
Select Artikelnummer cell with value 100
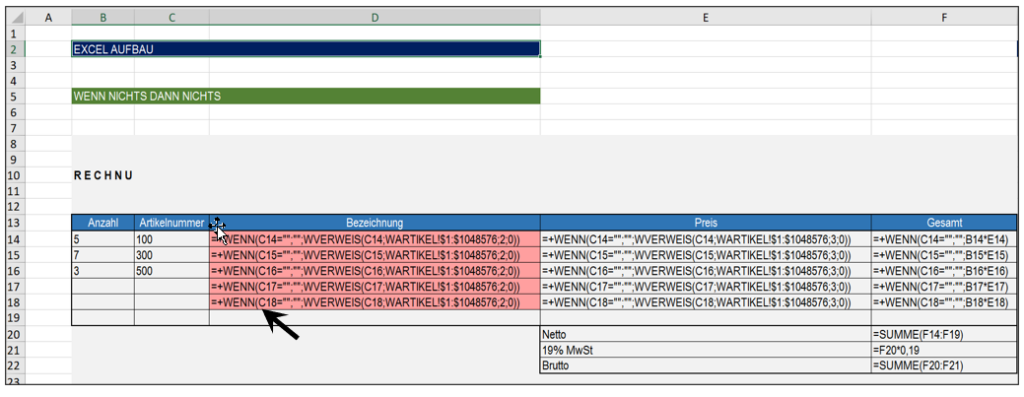(172, 239)
